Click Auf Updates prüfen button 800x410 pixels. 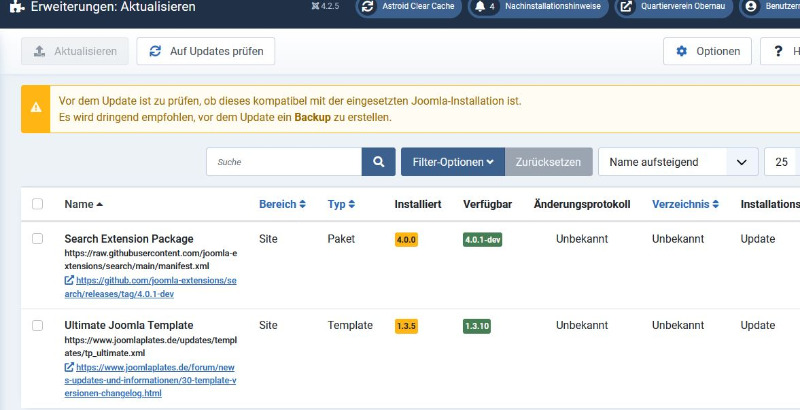(x=206, y=51)
